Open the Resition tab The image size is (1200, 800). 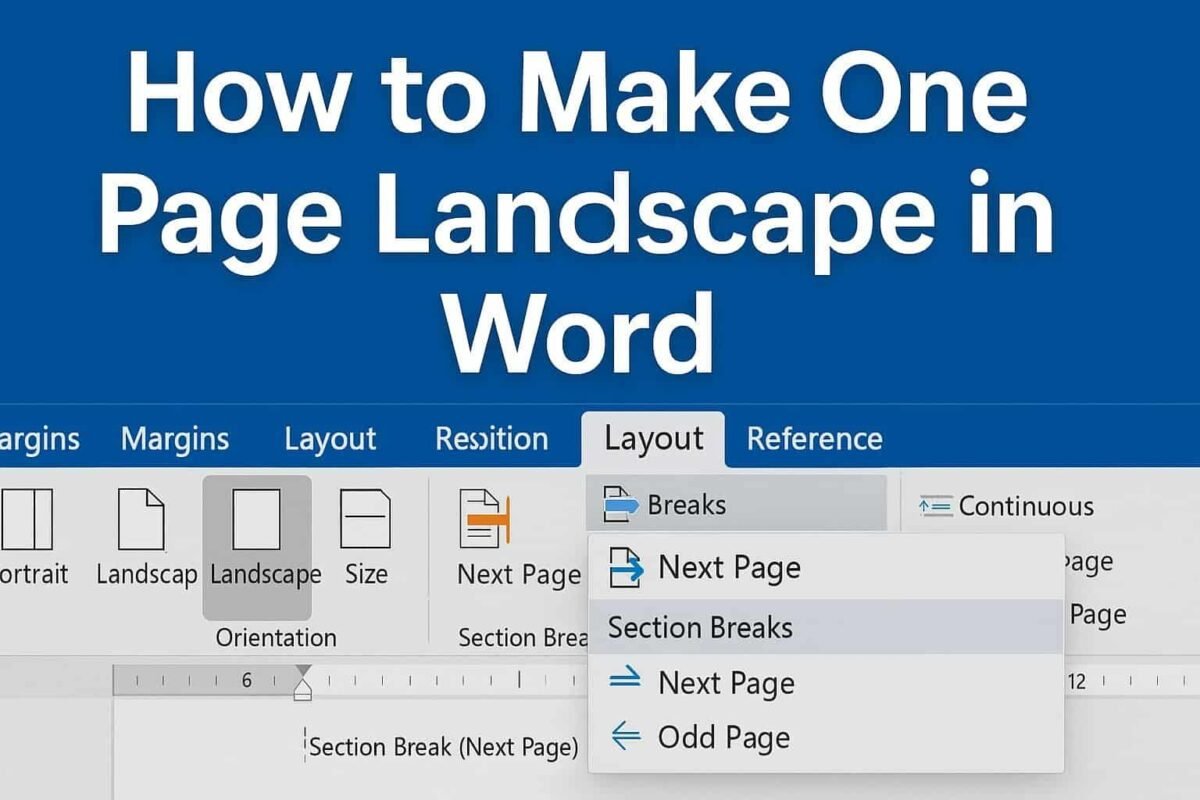(x=491, y=439)
